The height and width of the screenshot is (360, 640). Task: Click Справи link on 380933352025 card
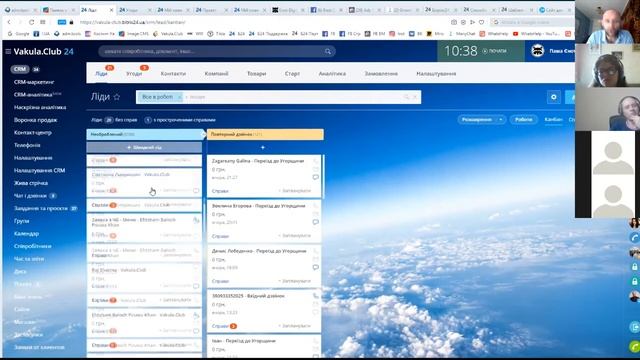tap(220, 326)
